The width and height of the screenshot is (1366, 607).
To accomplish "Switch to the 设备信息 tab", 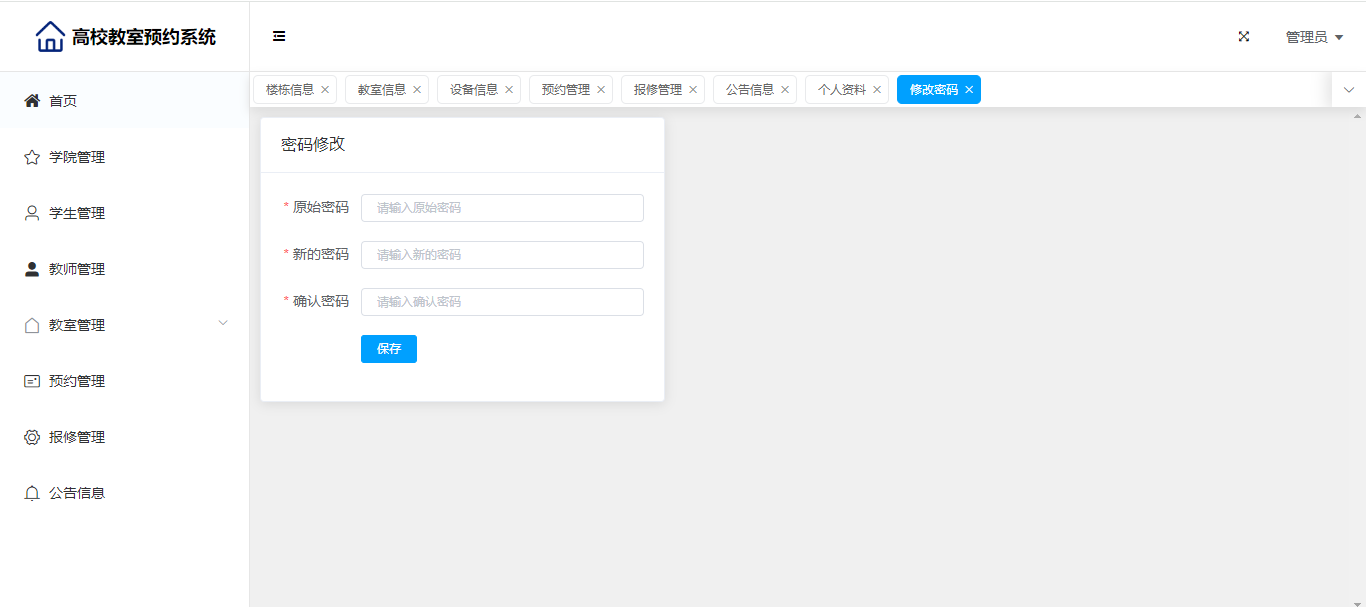I will pyautogui.click(x=479, y=90).
